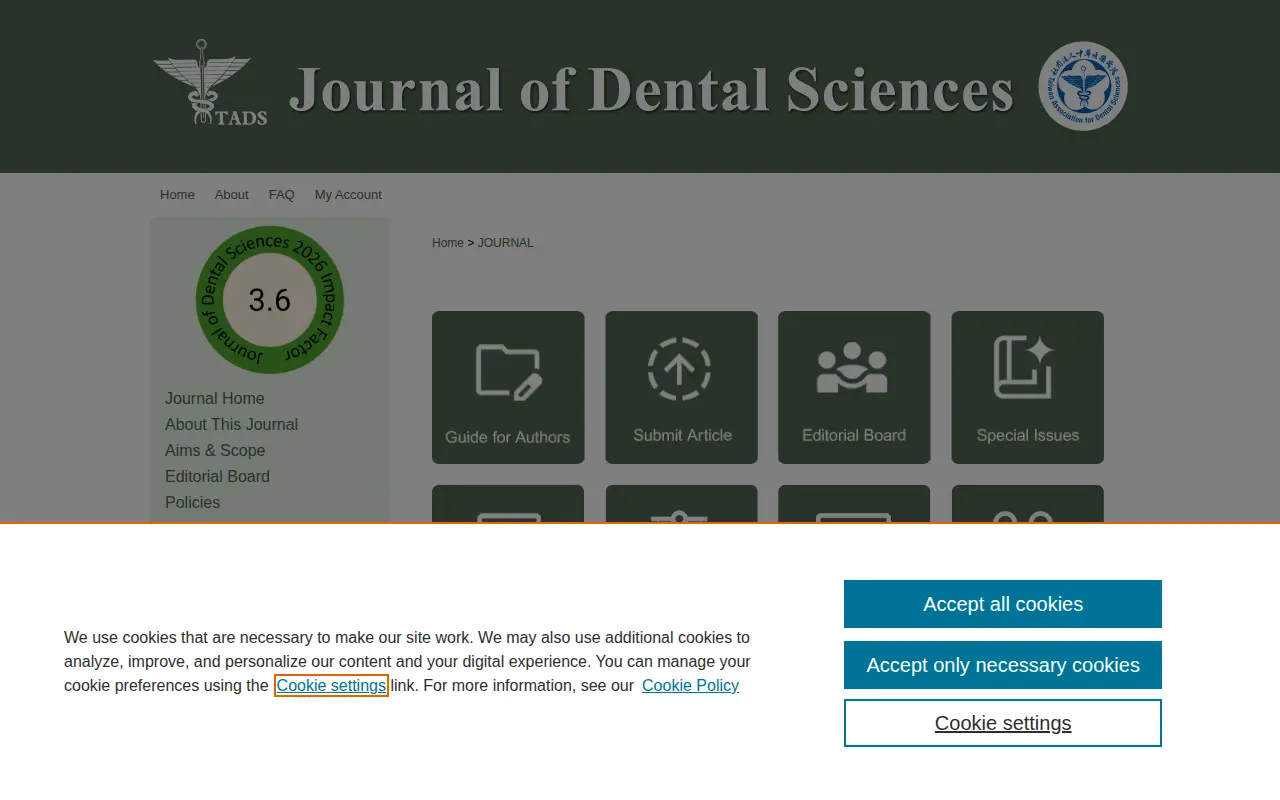Click the JOURNAL breadcrumb text
Image resolution: width=1280 pixels, height=800 pixels.
[506, 243]
